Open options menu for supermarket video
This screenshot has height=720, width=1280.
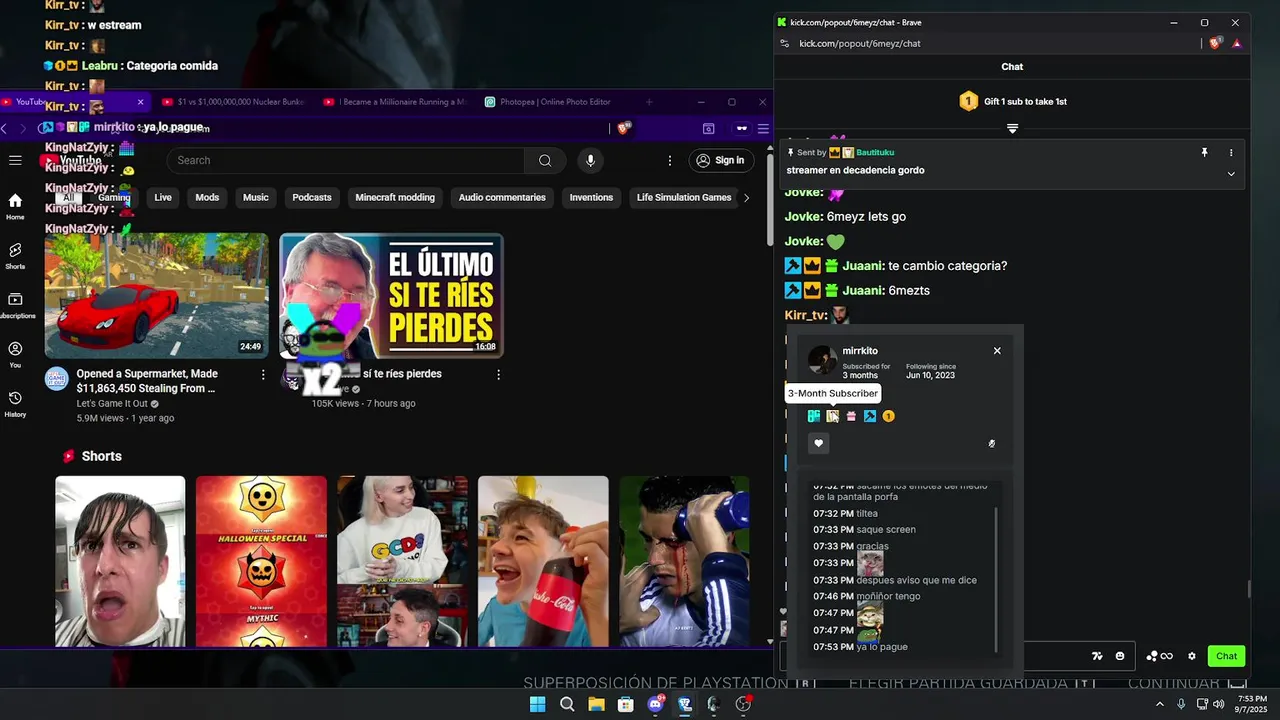(x=263, y=374)
